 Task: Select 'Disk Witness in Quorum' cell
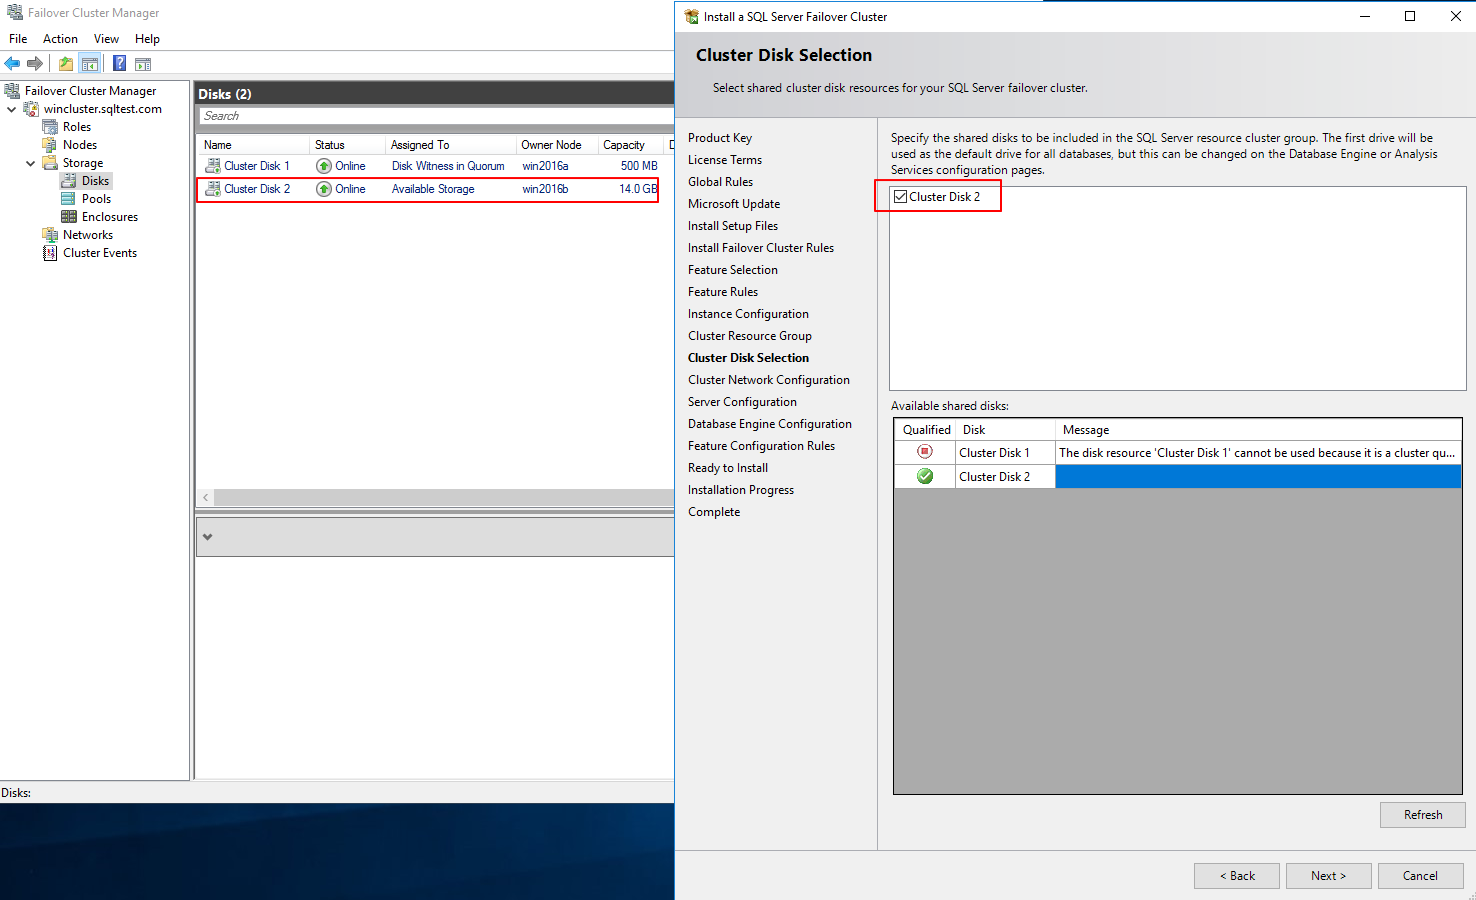click(448, 166)
